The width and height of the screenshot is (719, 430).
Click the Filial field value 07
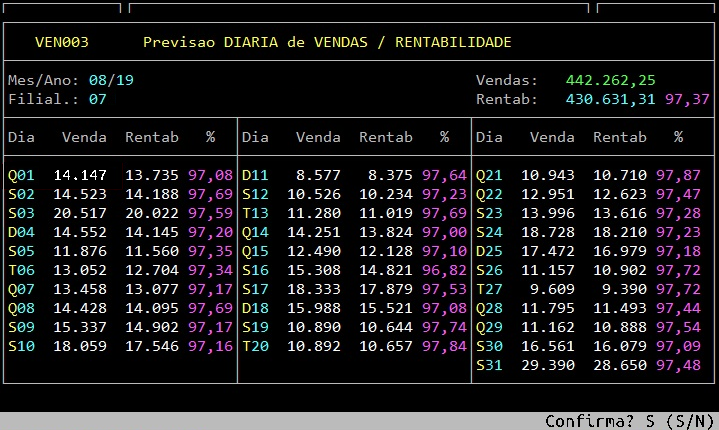pyautogui.click(x=97, y=99)
